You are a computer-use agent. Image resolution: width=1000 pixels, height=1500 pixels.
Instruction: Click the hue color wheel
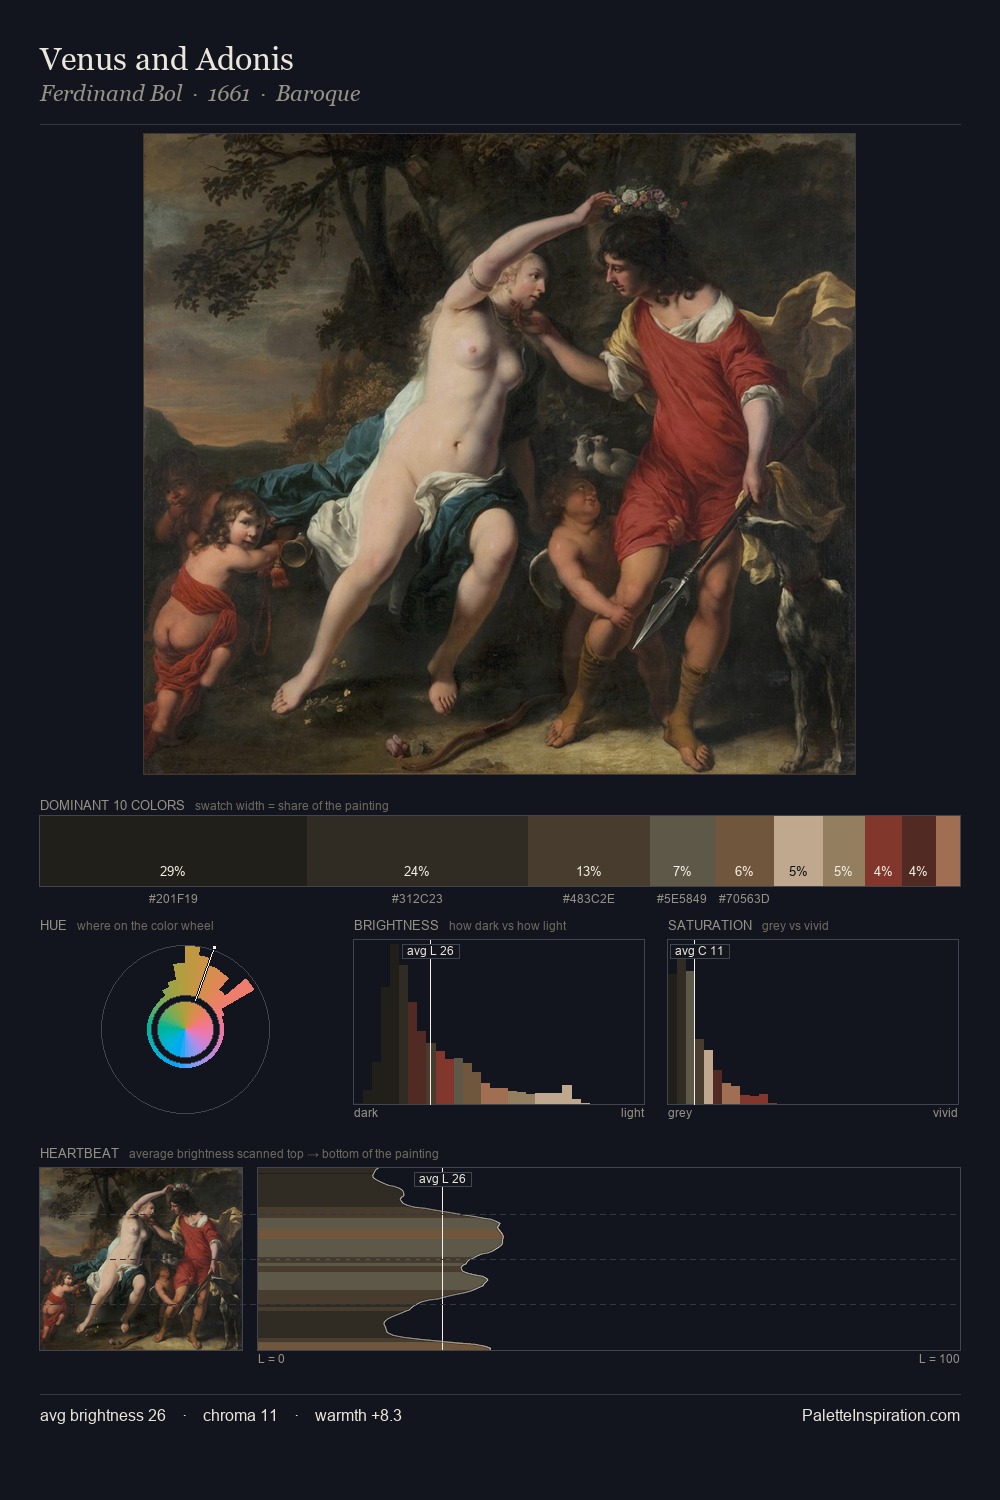[185, 1029]
